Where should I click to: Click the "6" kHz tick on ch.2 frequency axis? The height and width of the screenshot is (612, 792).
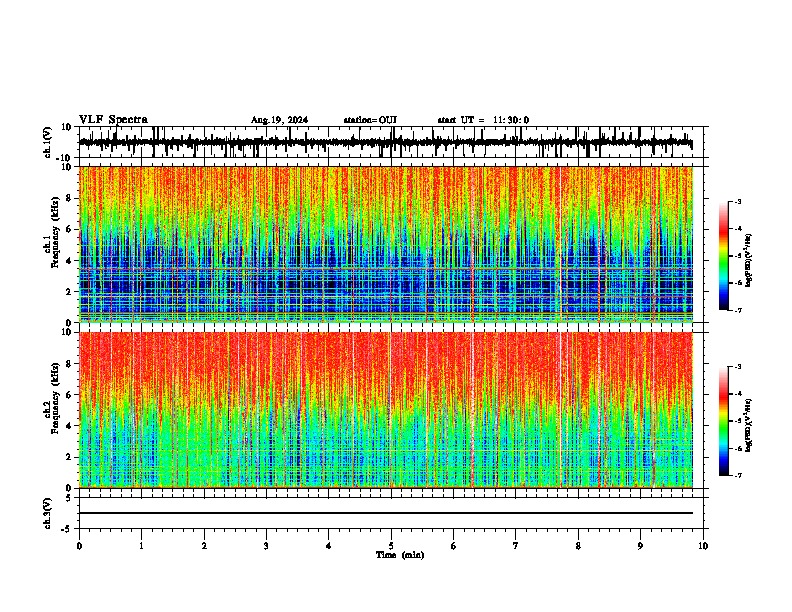pos(70,394)
